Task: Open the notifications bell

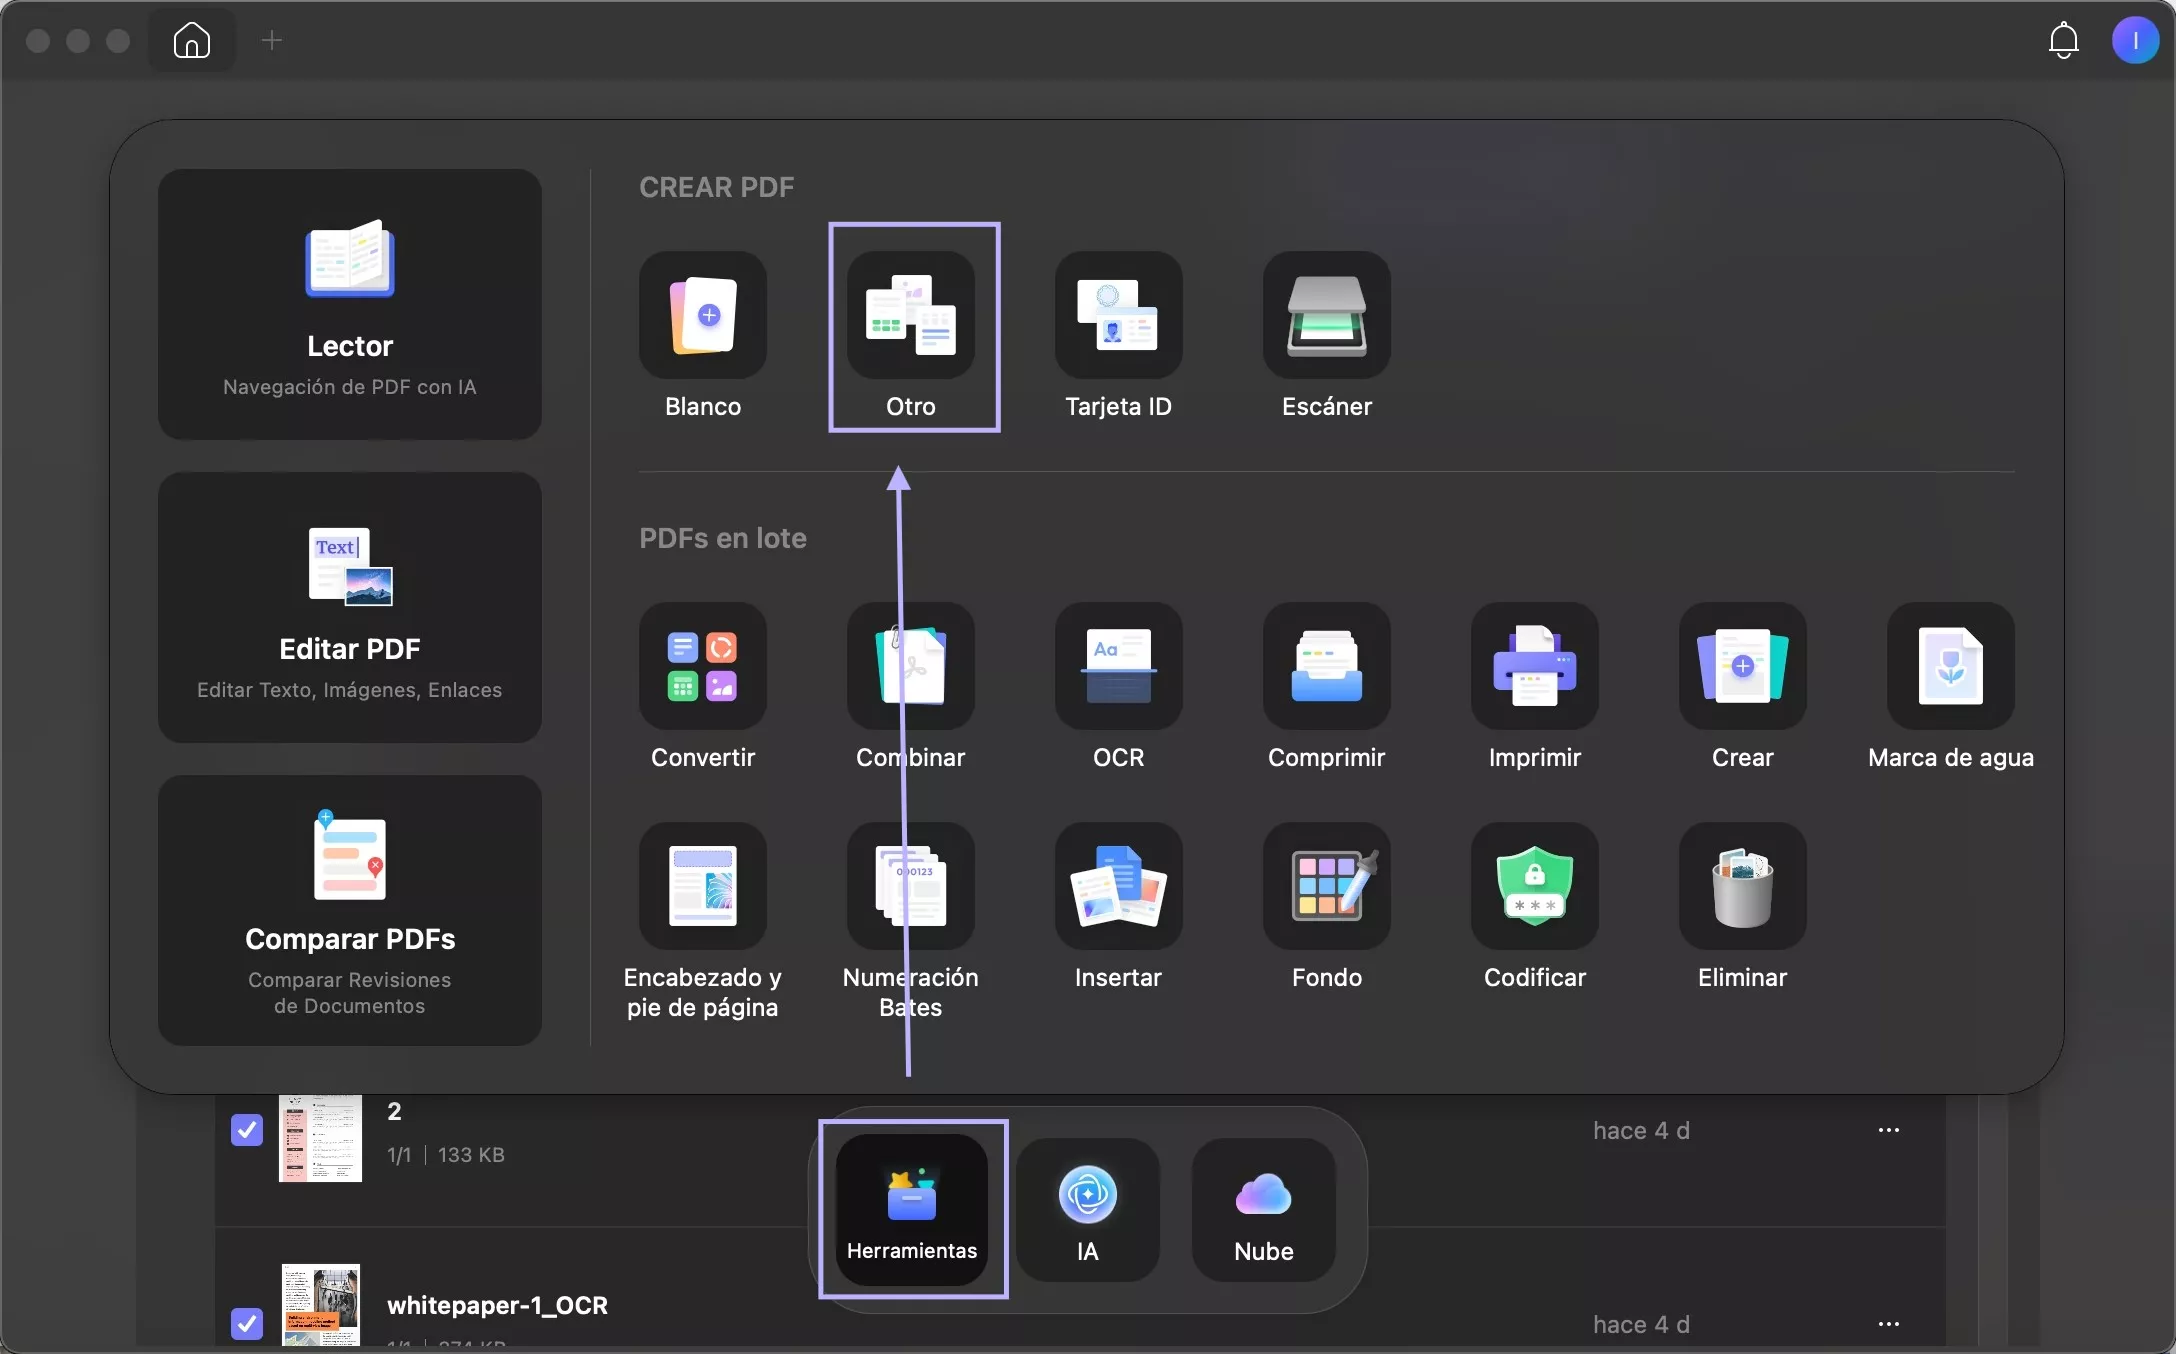Action: coord(2064,40)
